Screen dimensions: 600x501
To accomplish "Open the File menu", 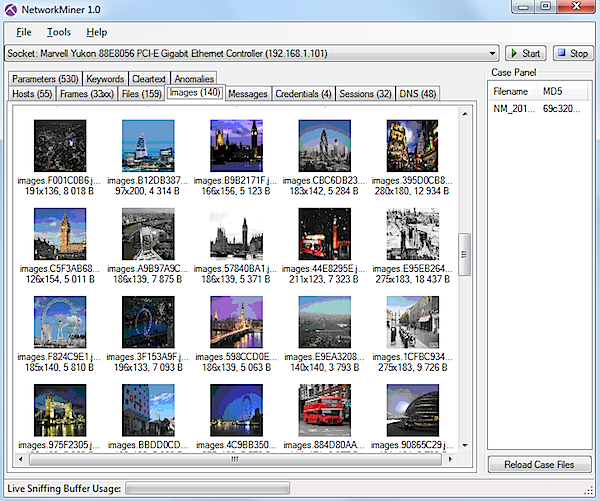I will click(24, 32).
